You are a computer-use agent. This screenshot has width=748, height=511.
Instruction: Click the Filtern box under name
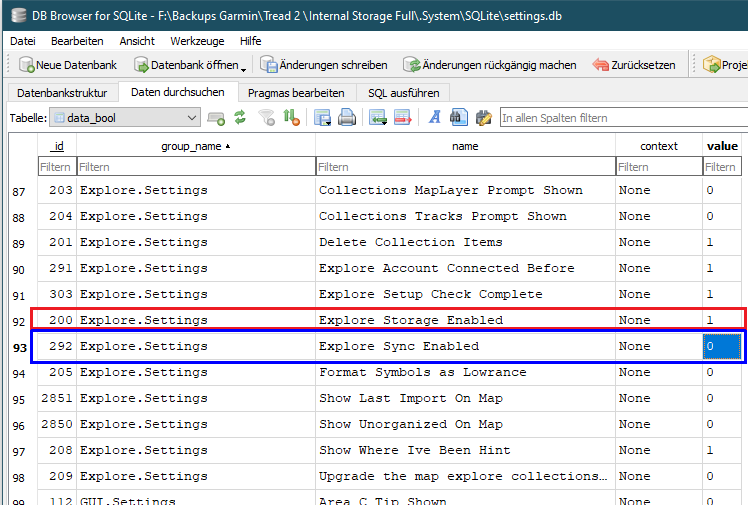click(x=466, y=167)
